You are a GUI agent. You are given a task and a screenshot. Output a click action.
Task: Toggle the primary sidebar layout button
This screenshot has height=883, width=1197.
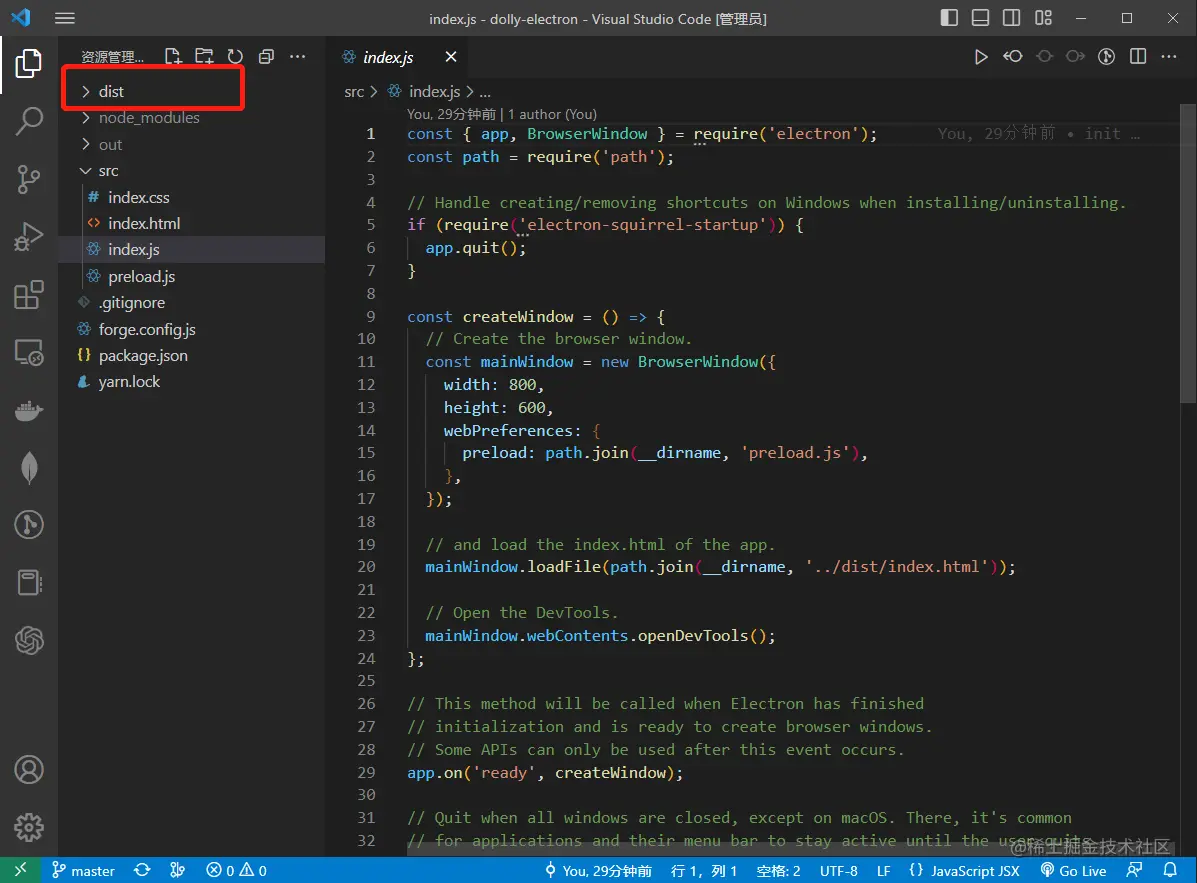pyautogui.click(x=949, y=18)
